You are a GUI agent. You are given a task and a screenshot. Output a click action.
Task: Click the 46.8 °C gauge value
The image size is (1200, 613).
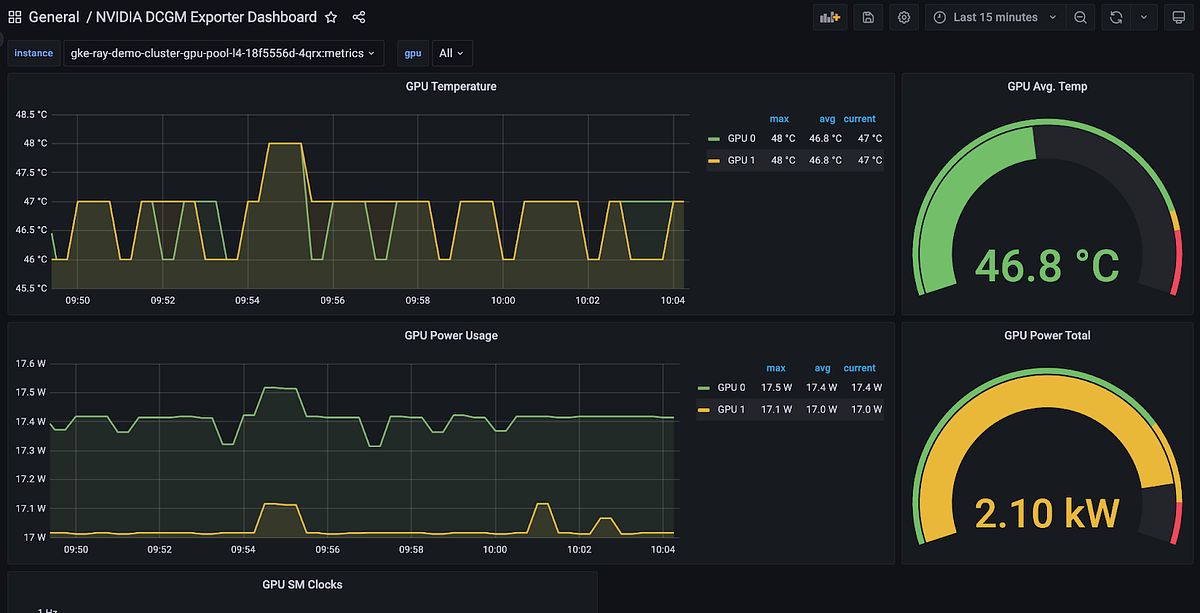(1047, 266)
